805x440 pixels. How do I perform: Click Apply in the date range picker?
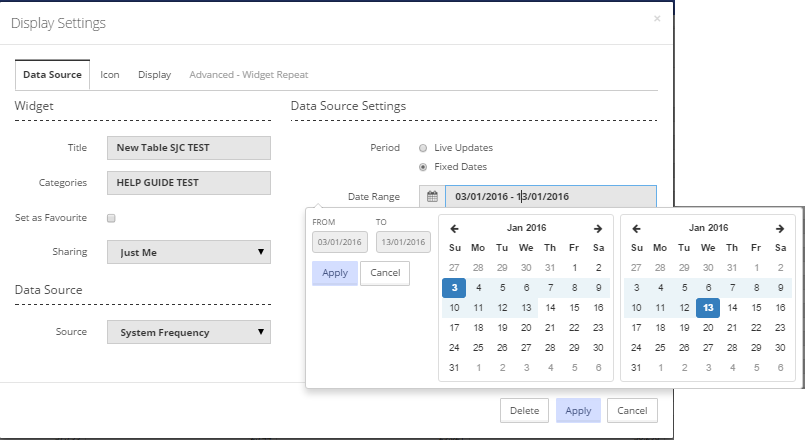(334, 273)
